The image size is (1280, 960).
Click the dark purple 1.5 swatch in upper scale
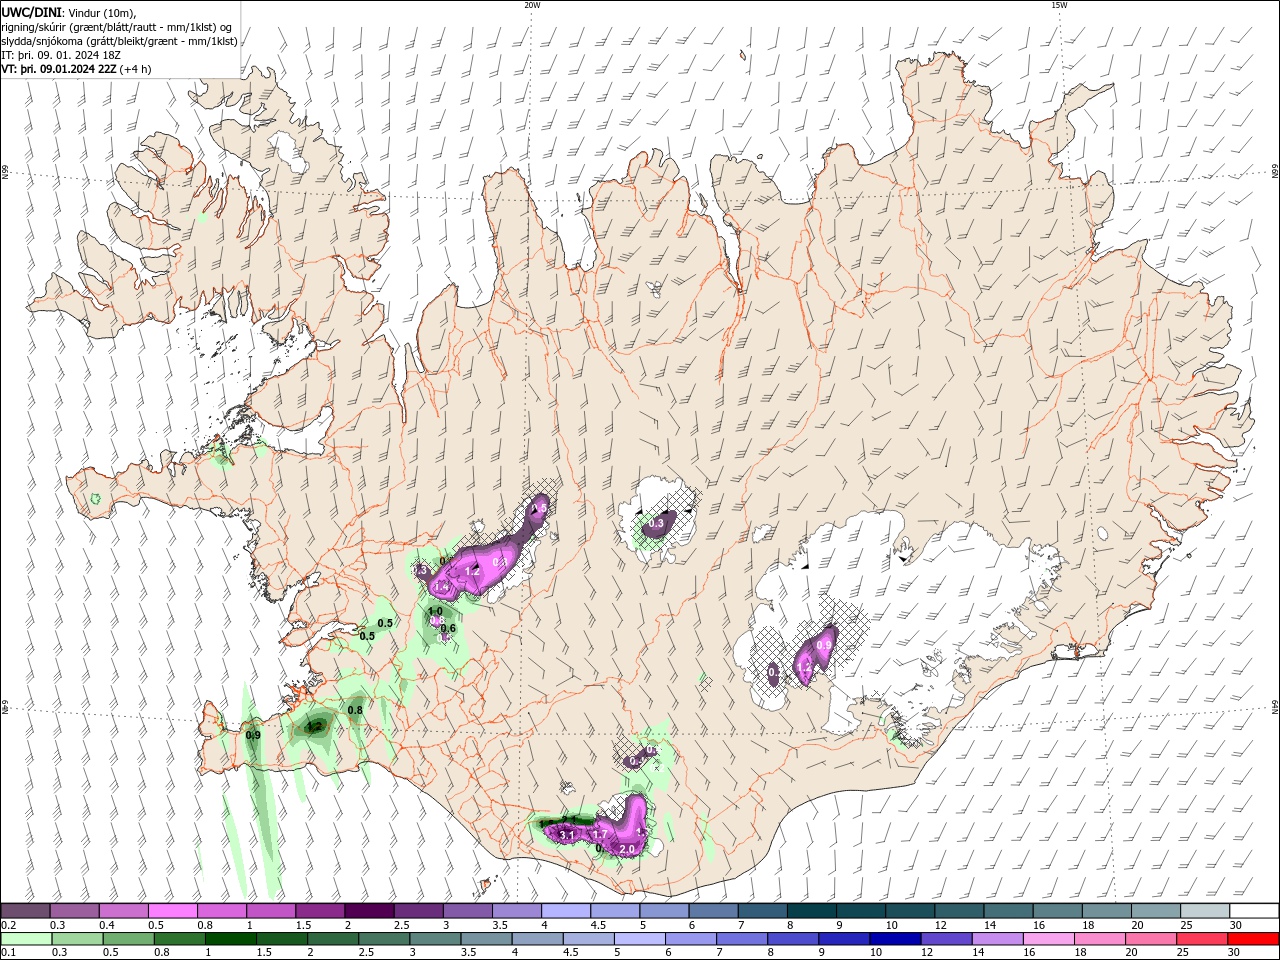point(319,911)
